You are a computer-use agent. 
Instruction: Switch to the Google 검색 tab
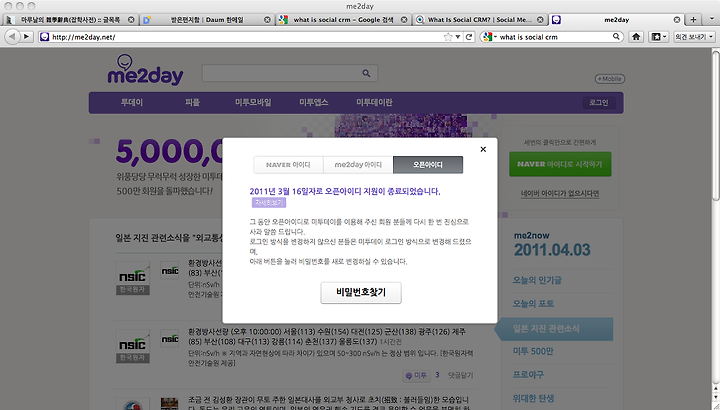343,20
